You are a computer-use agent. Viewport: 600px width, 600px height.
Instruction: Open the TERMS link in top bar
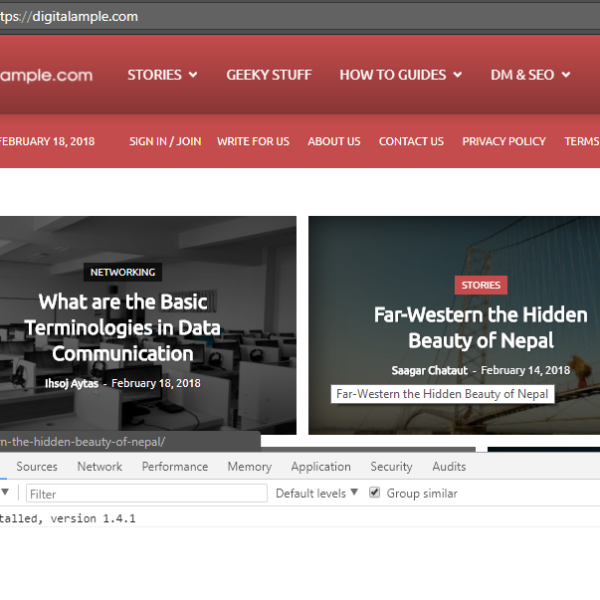(x=582, y=142)
